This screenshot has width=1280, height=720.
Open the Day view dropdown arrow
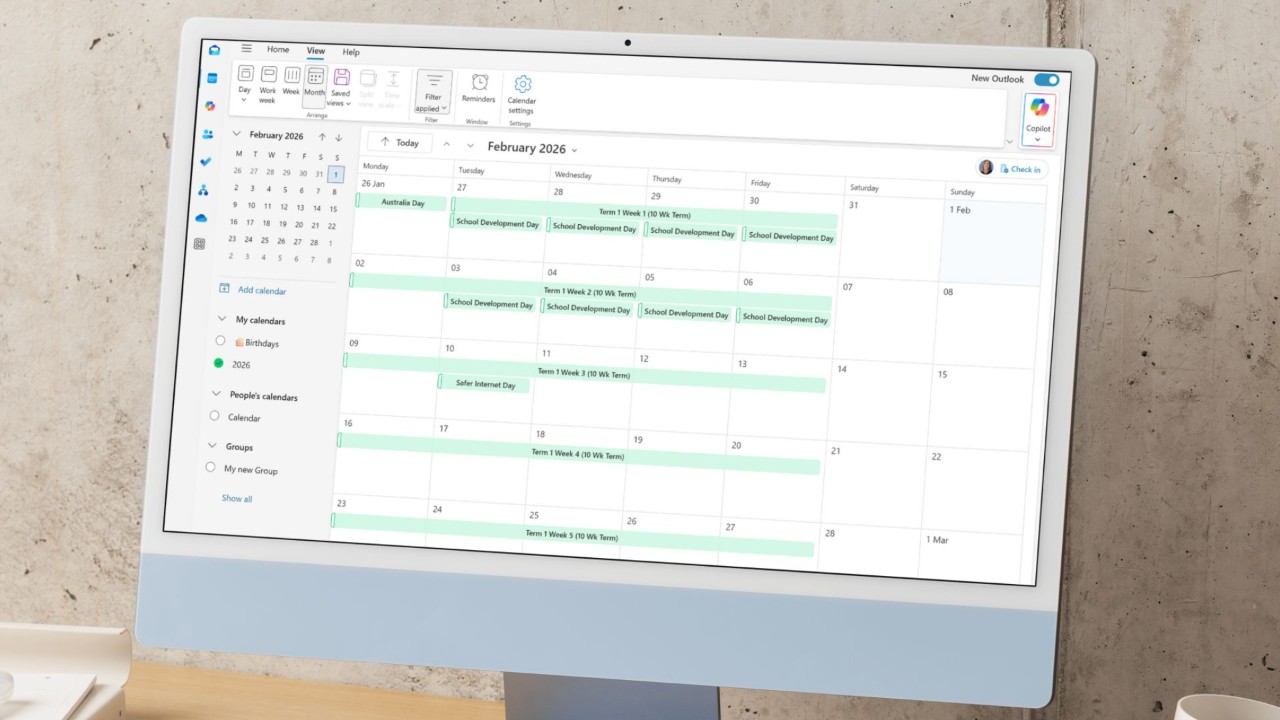coord(243,100)
